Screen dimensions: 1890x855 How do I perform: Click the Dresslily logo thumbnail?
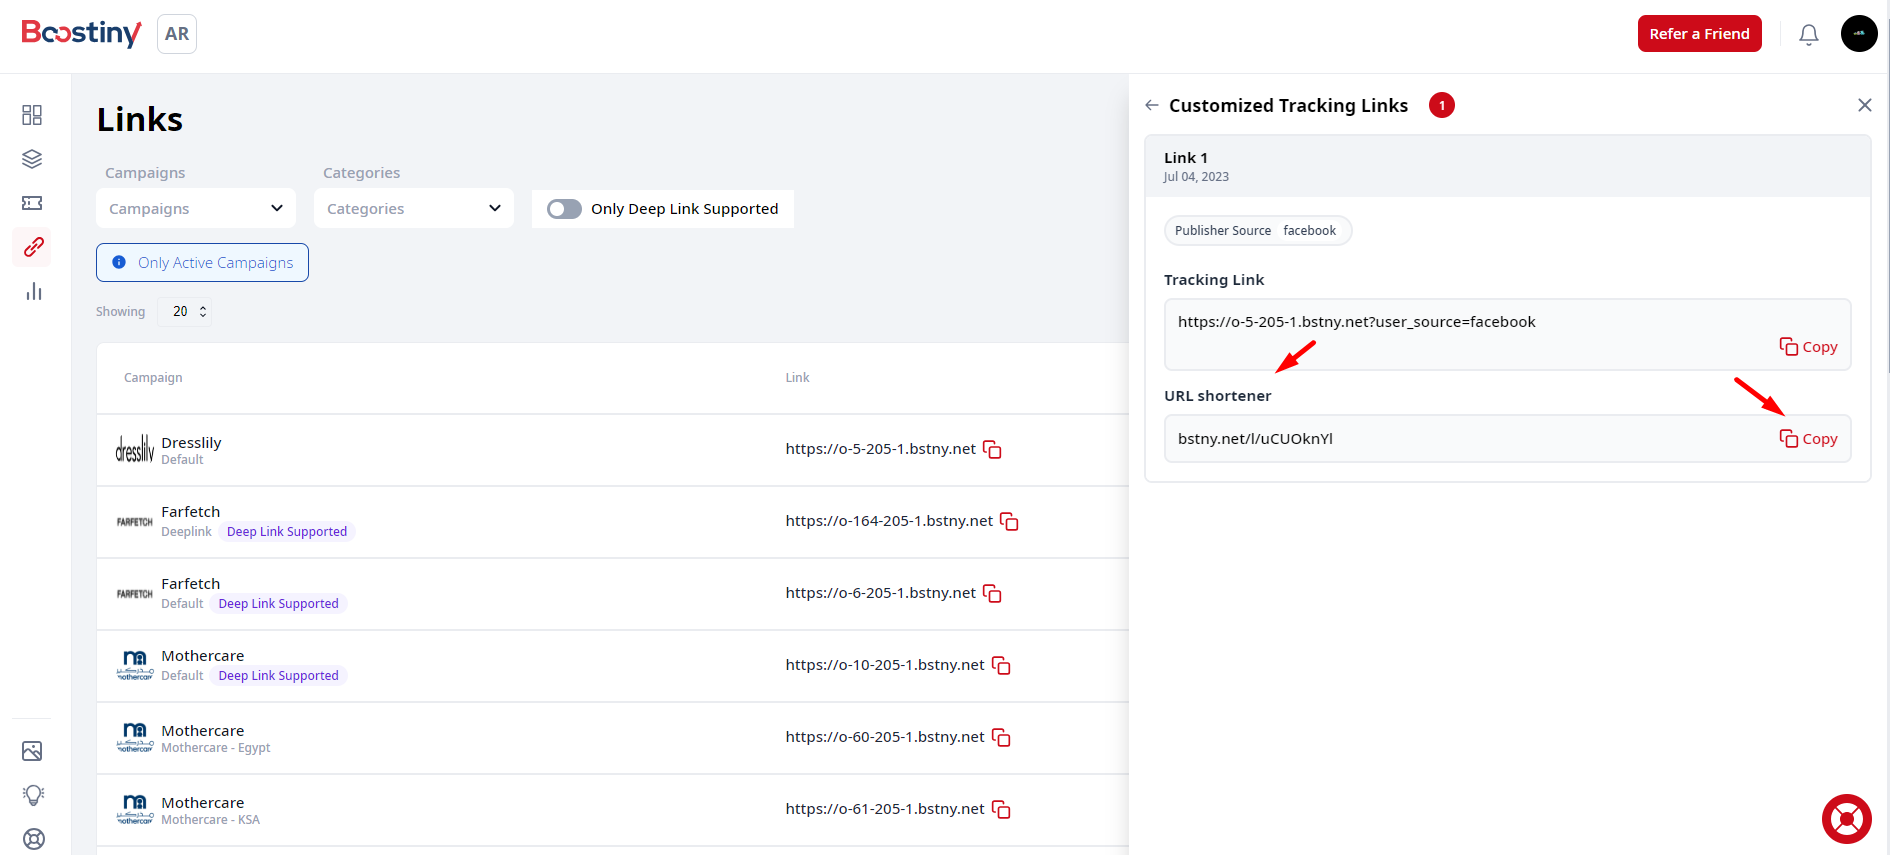pos(135,450)
